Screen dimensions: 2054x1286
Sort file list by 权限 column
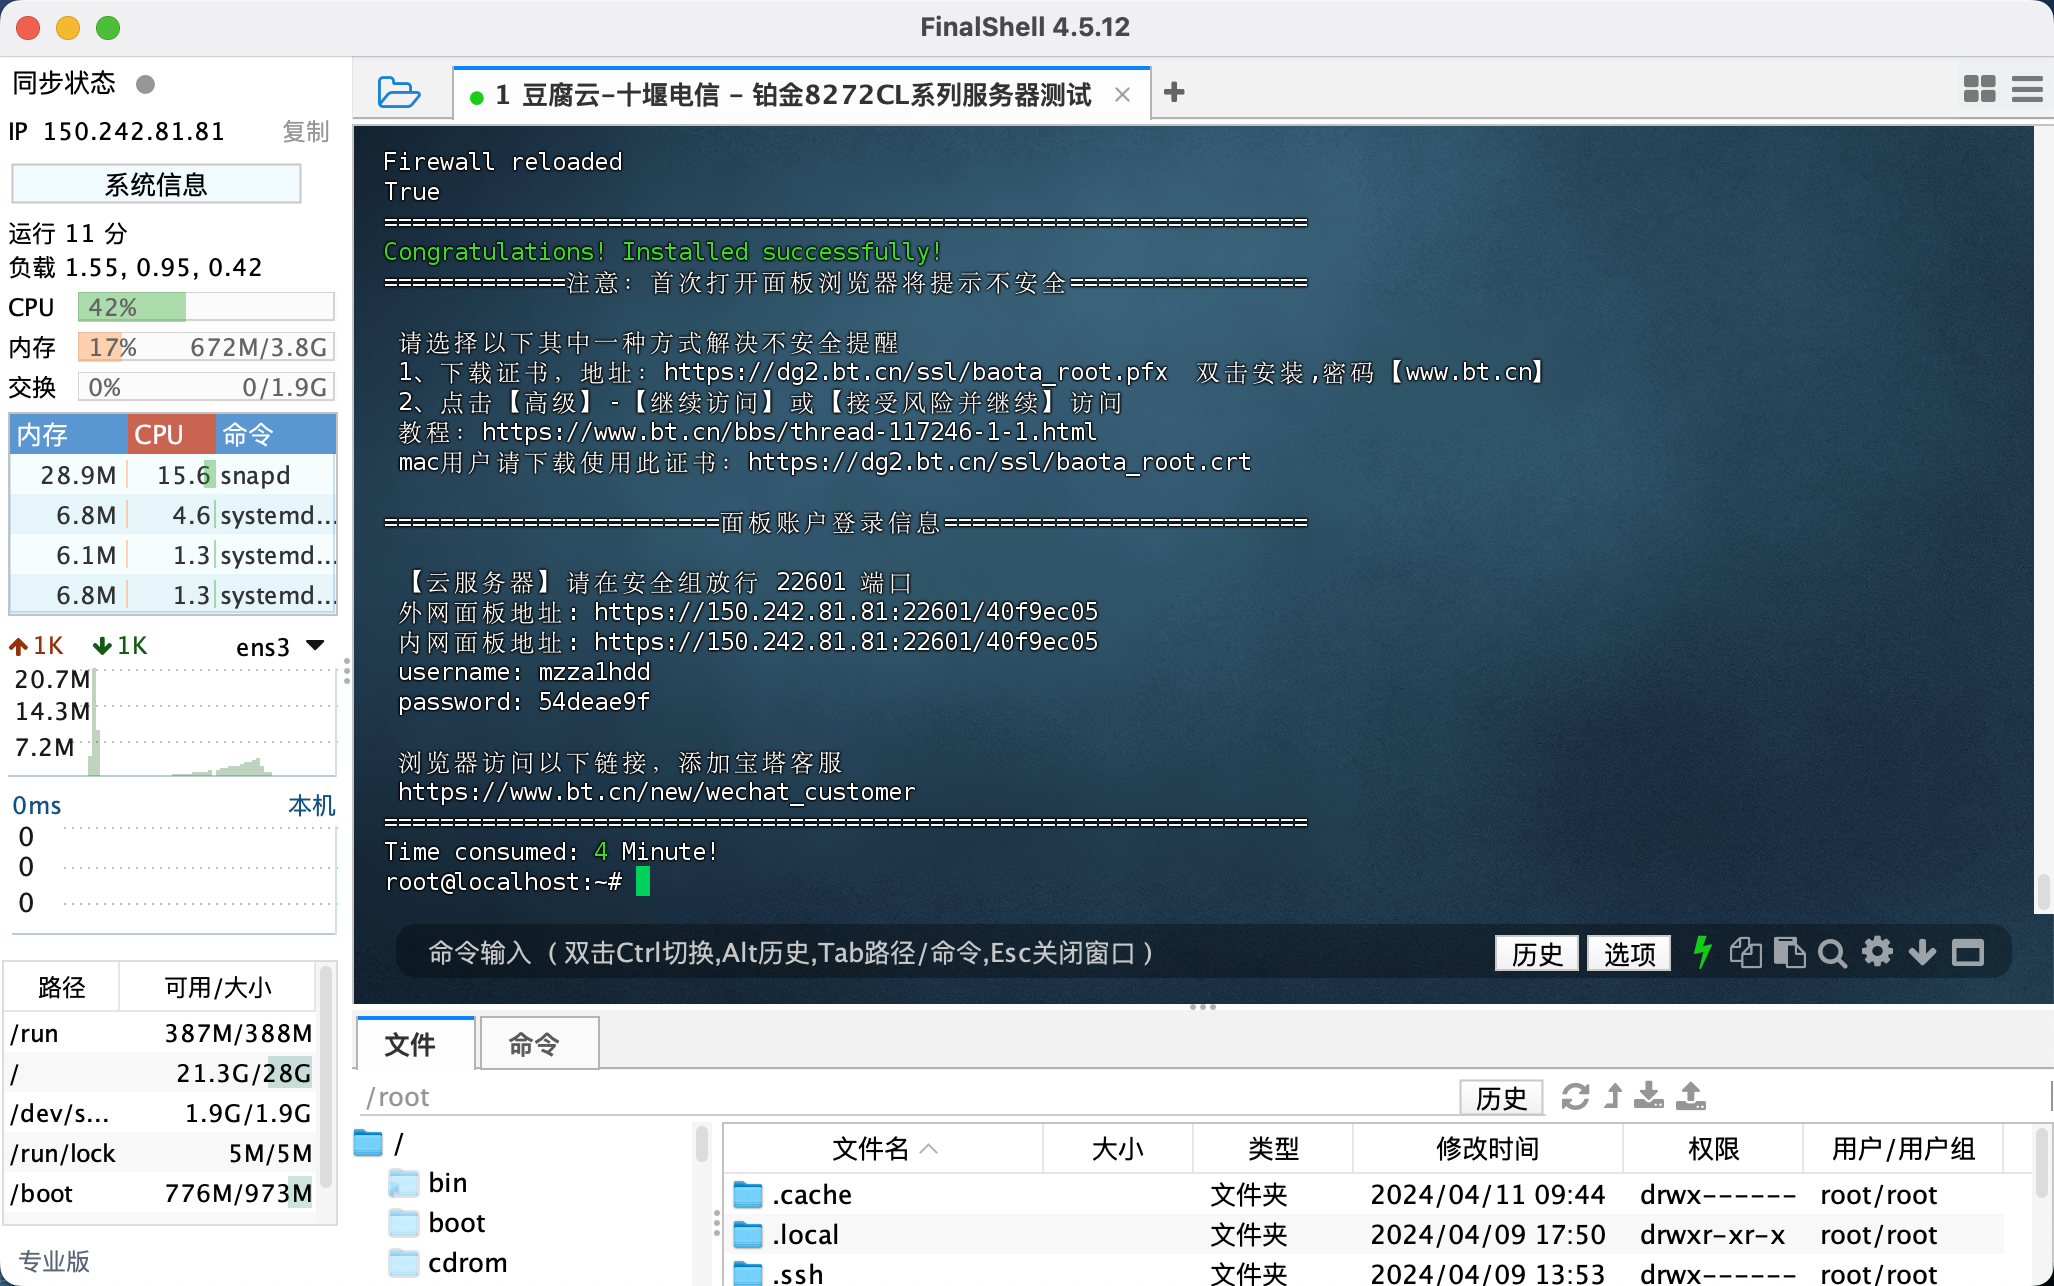click(1713, 1149)
